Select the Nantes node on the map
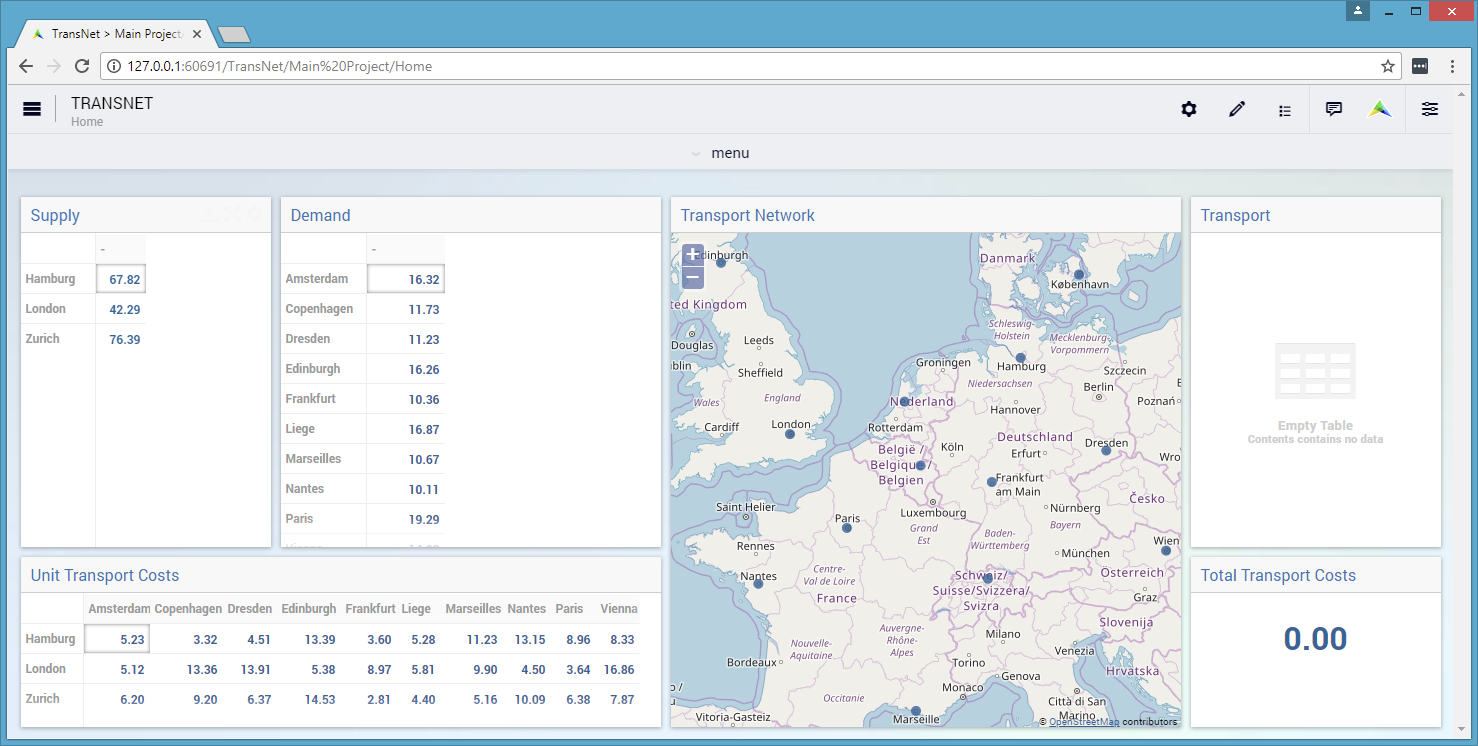The image size is (1478, 746). tap(758, 583)
